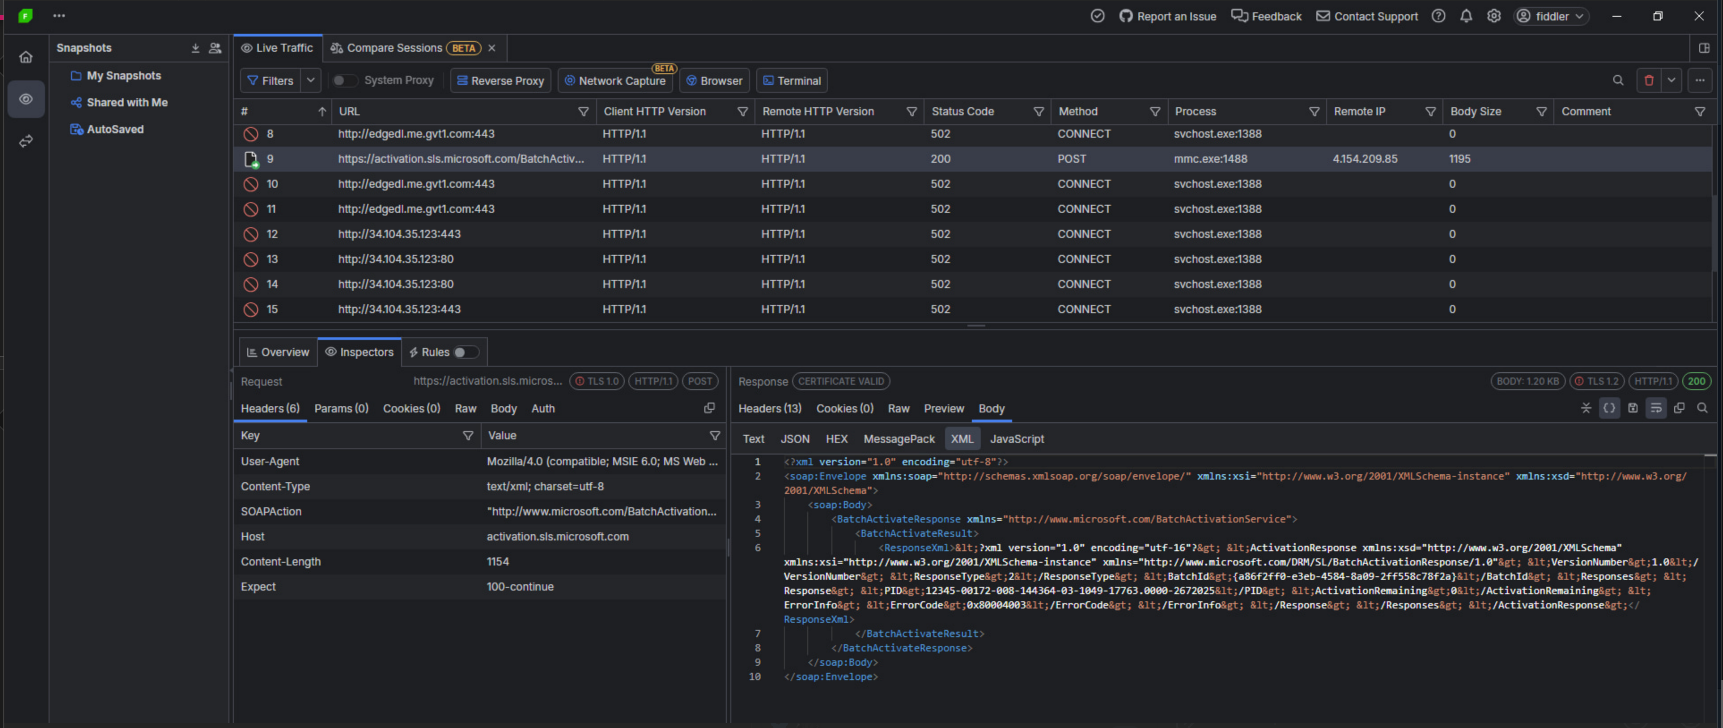Expand the Filters dropdown arrow
This screenshot has height=728, width=1723.
tap(311, 80)
